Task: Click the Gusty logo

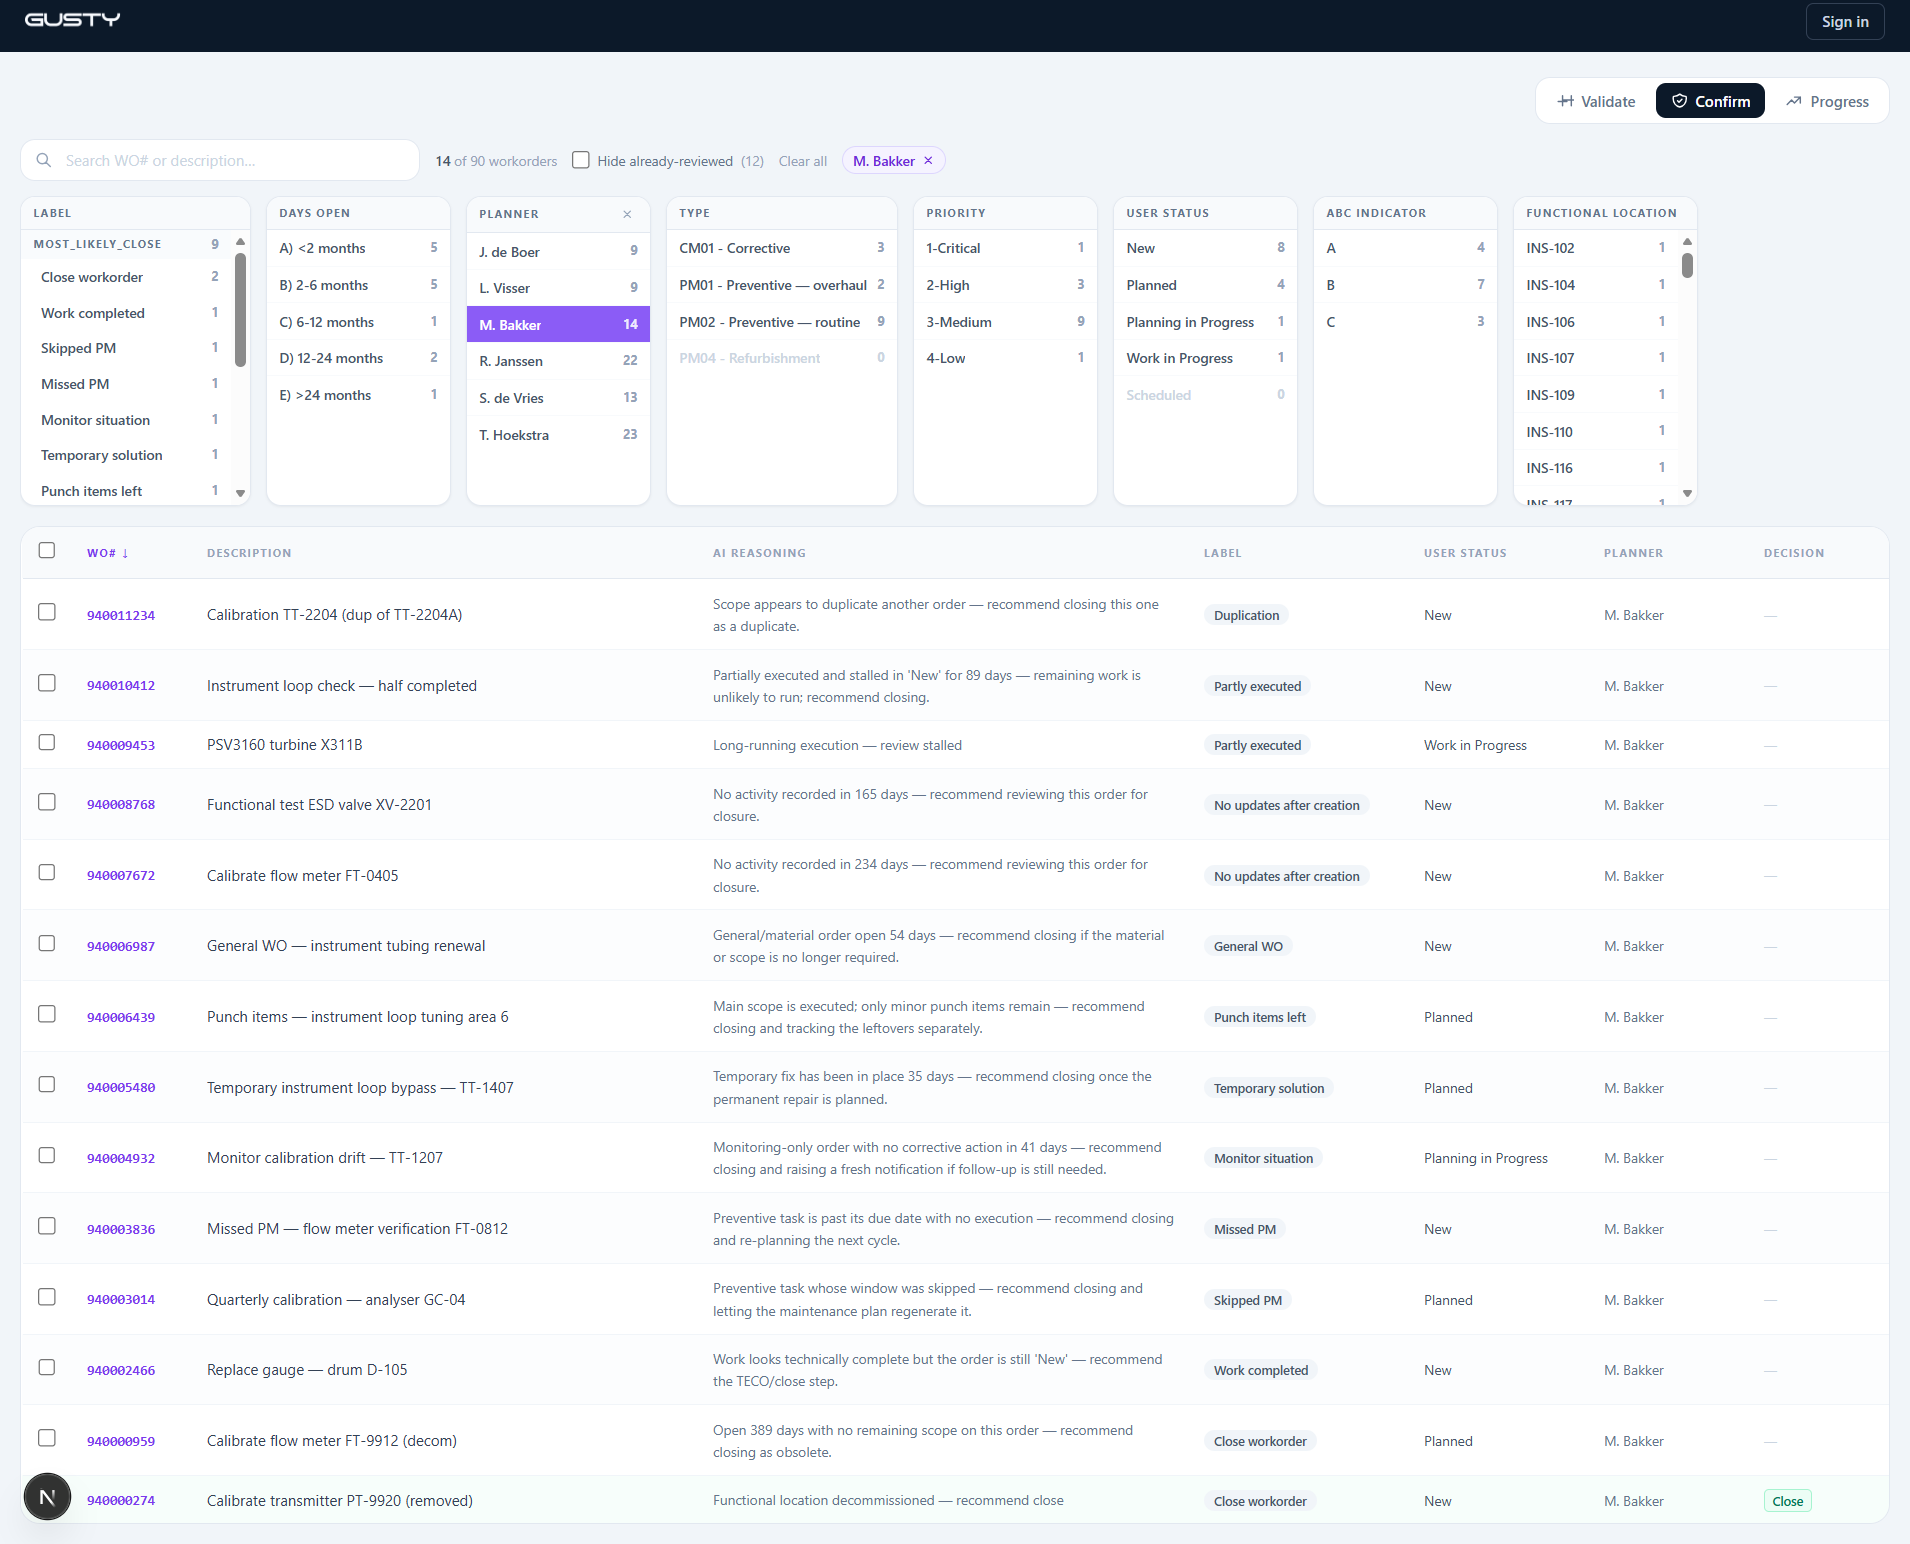Action: point(72,20)
